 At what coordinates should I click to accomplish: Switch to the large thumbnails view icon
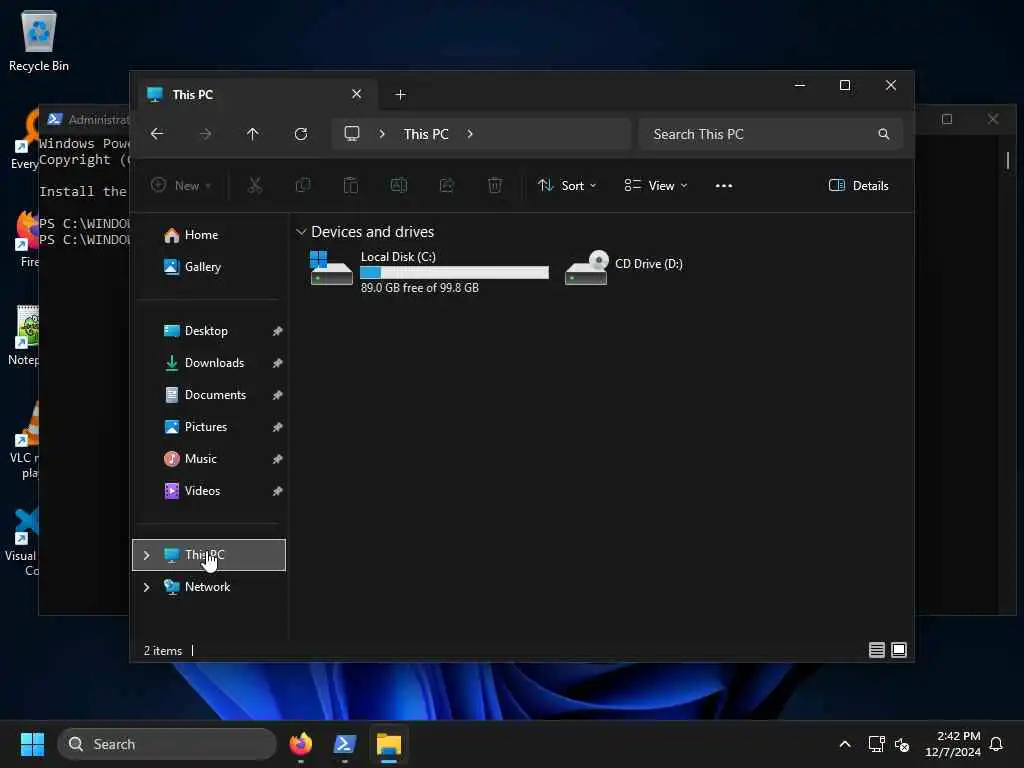point(899,650)
